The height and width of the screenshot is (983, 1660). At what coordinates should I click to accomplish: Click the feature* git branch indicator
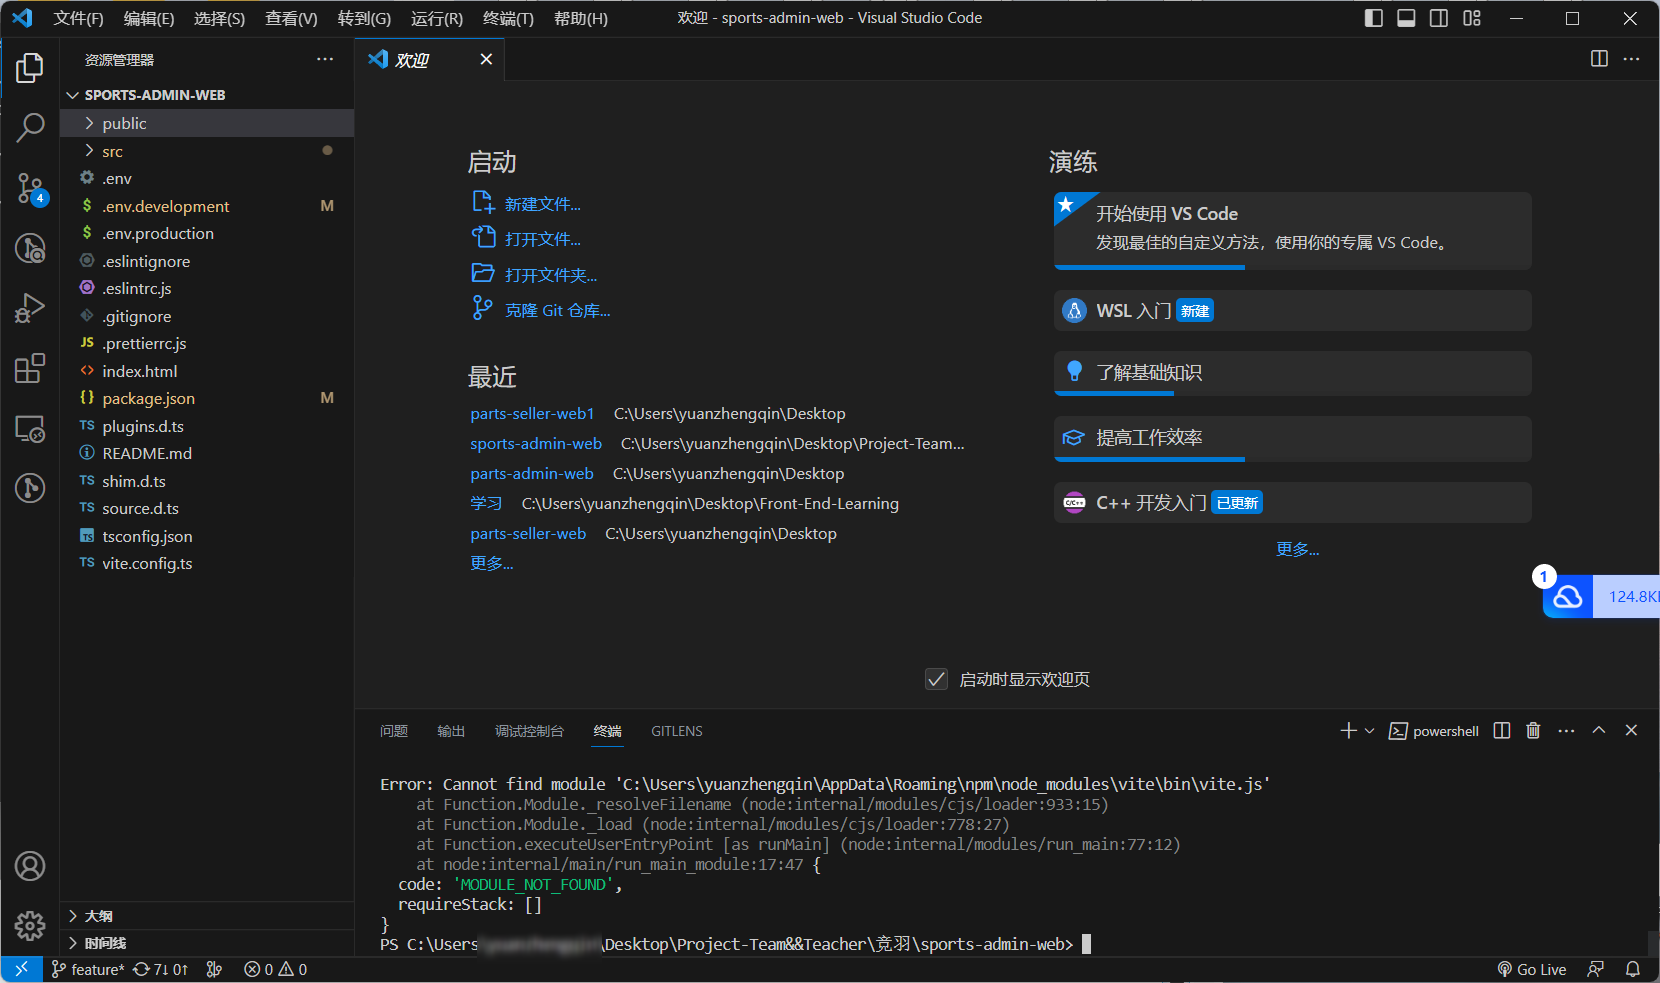[88, 969]
